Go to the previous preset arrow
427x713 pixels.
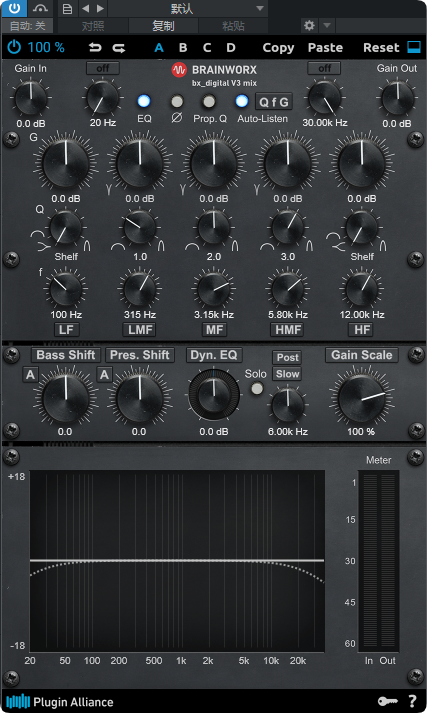(x=85, y=9)
